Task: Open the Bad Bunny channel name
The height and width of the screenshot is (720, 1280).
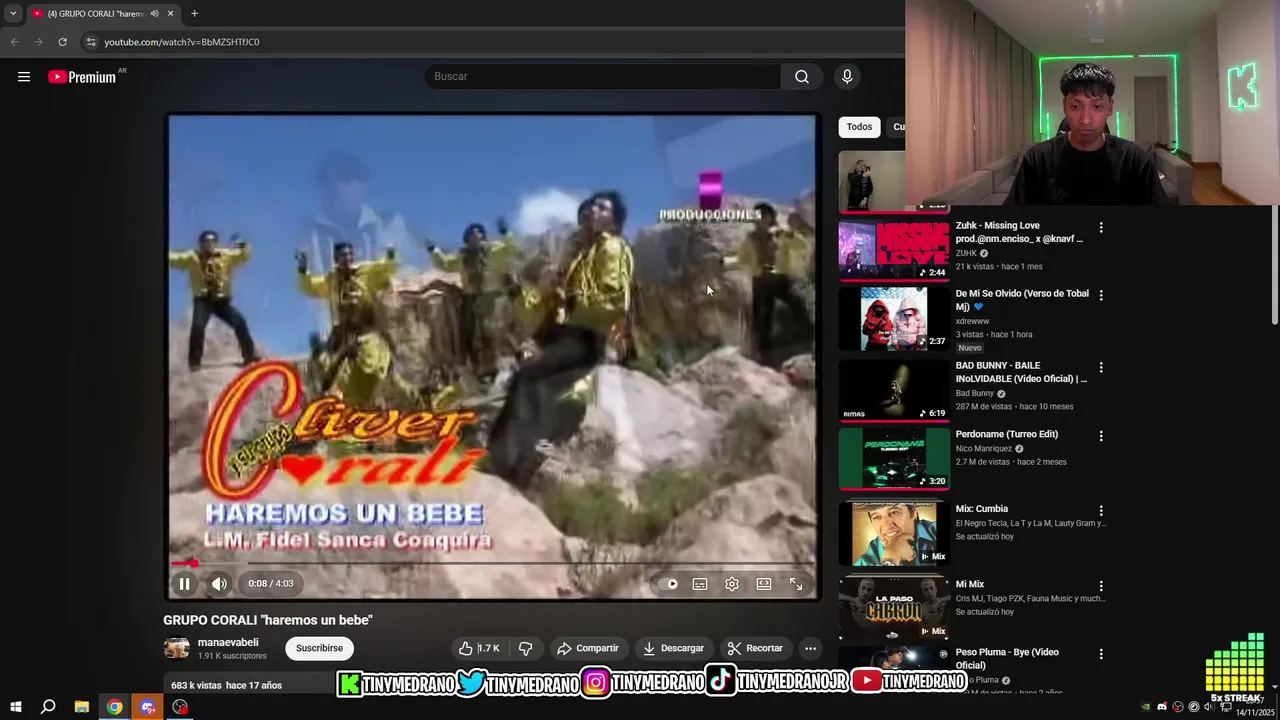Action: pyautogui.click(x=975, y=394)
